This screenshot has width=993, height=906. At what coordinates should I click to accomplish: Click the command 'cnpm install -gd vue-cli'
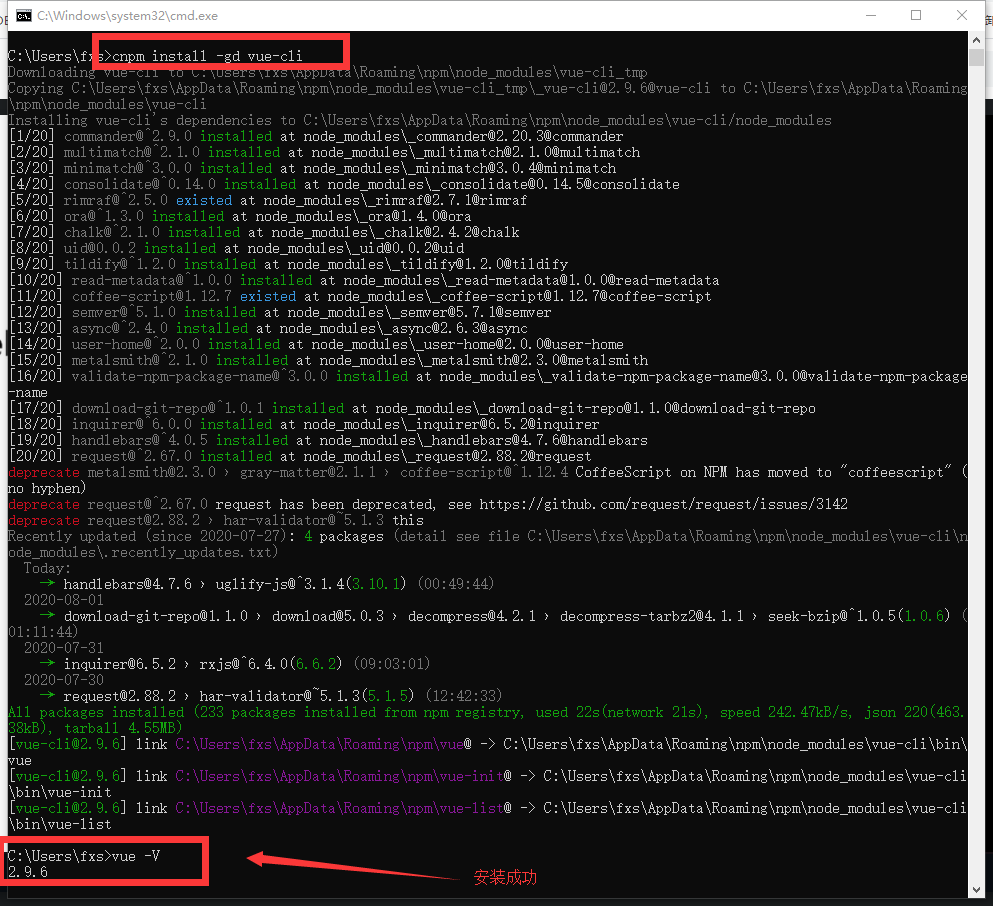click(207, 56)
